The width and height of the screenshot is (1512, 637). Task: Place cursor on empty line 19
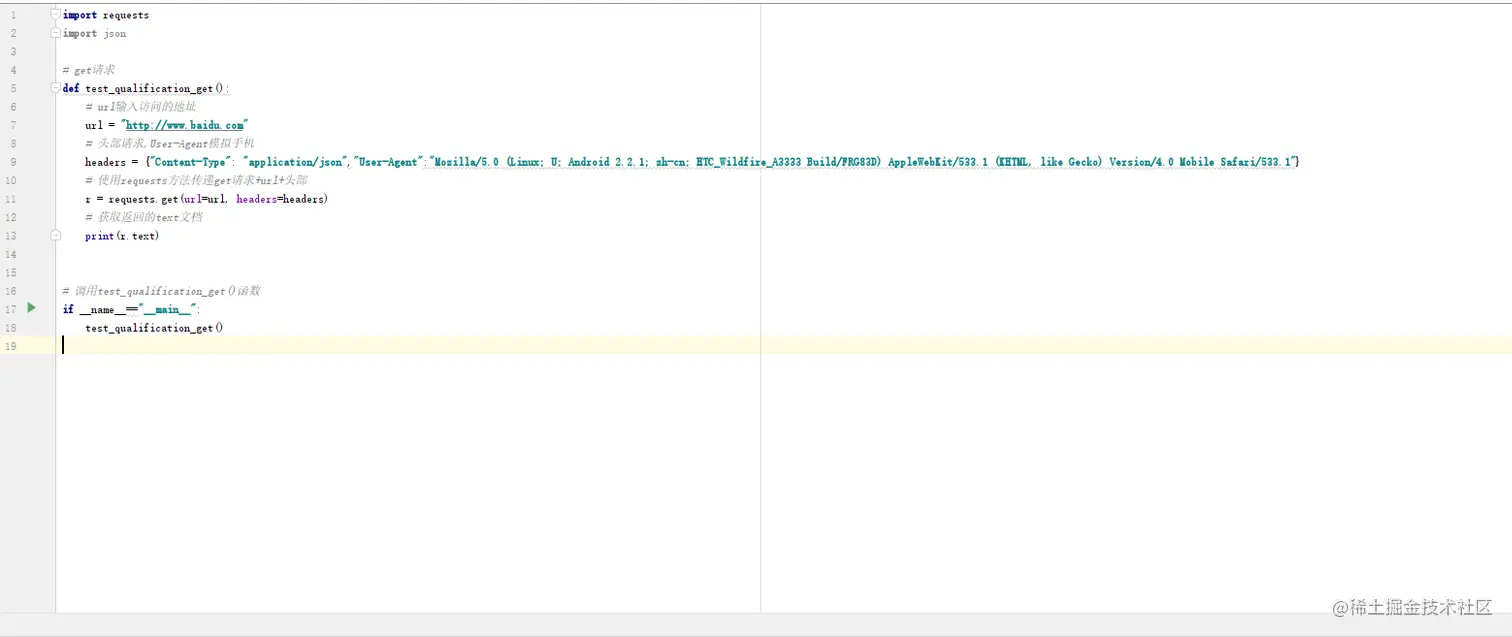pos(783,345)
